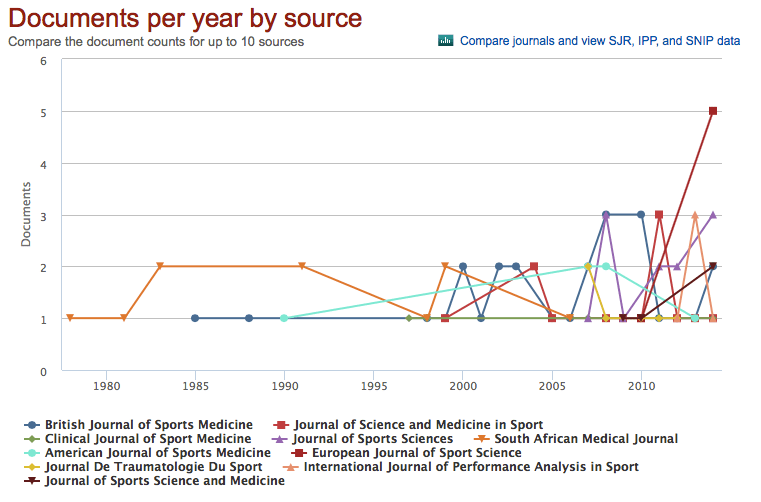Click the cyan American Journal of Sports Medicine legend marker
The image size is (761, 502).
point(33,452)
